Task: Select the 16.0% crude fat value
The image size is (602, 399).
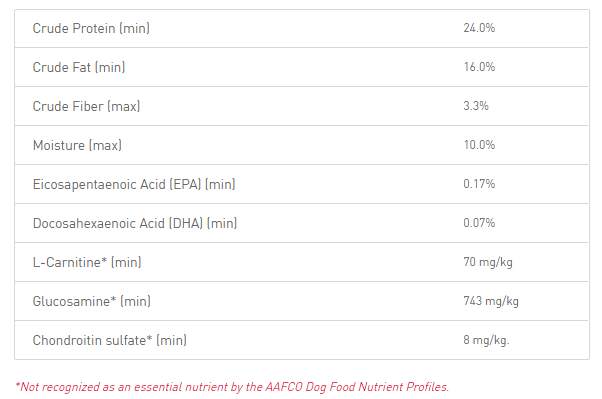Action: click(x=479, y=67)
